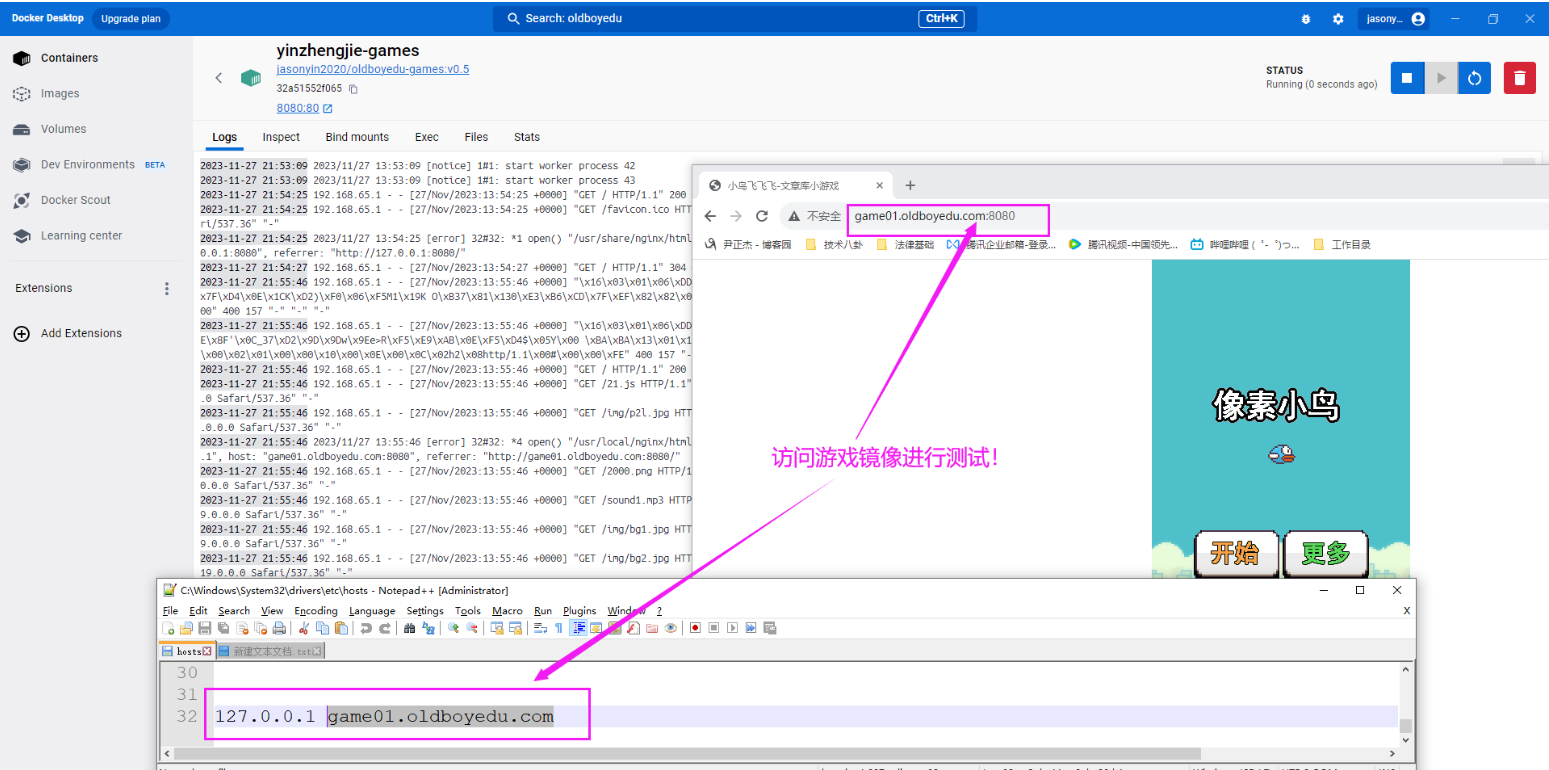Open a new browser tab with plus

[910, 185]
